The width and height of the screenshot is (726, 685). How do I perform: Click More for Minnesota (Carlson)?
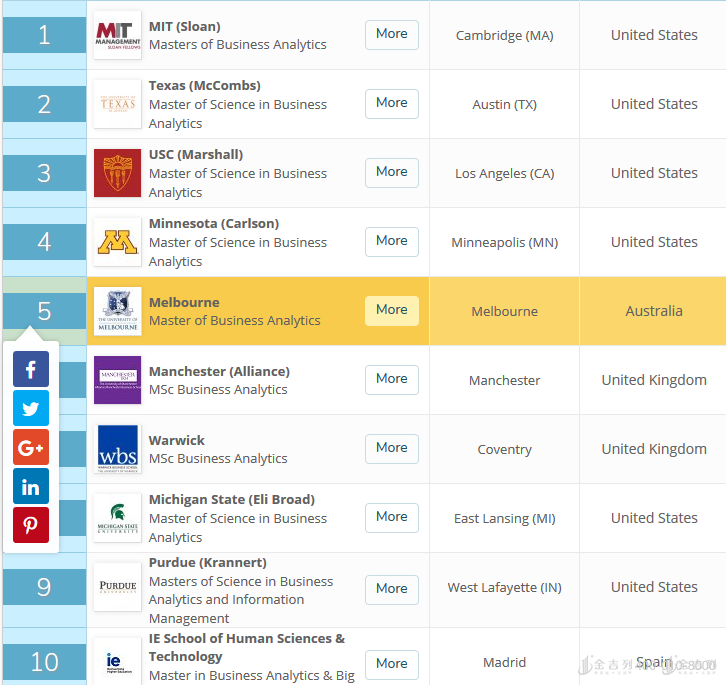[x=392, y=242]
